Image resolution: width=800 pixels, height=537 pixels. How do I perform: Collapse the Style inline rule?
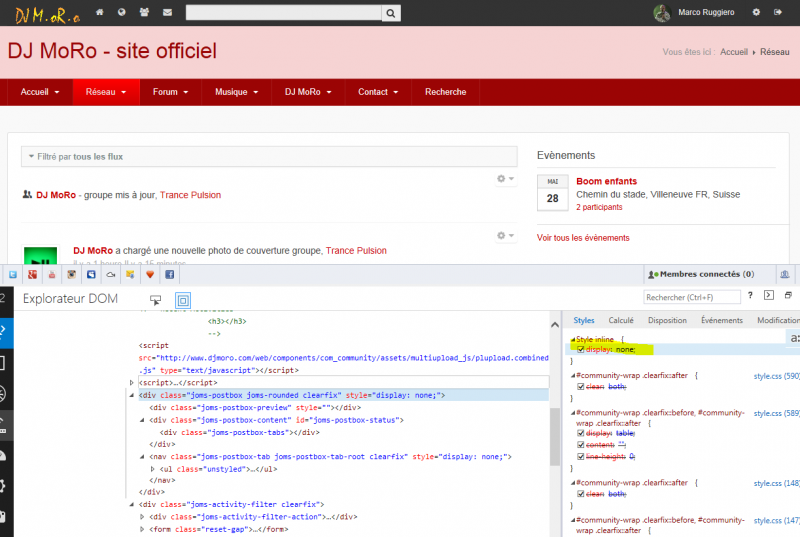click(572, 339)
